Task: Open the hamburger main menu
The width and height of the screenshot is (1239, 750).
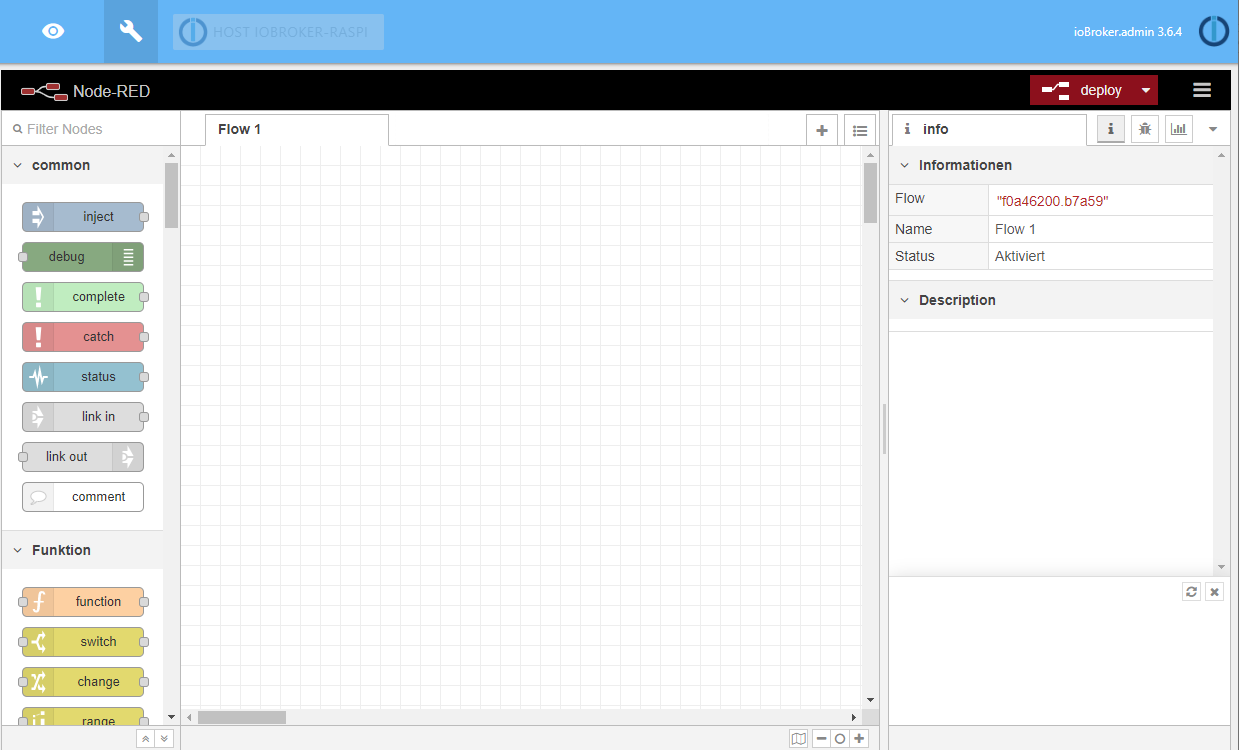Action: 1202,90
